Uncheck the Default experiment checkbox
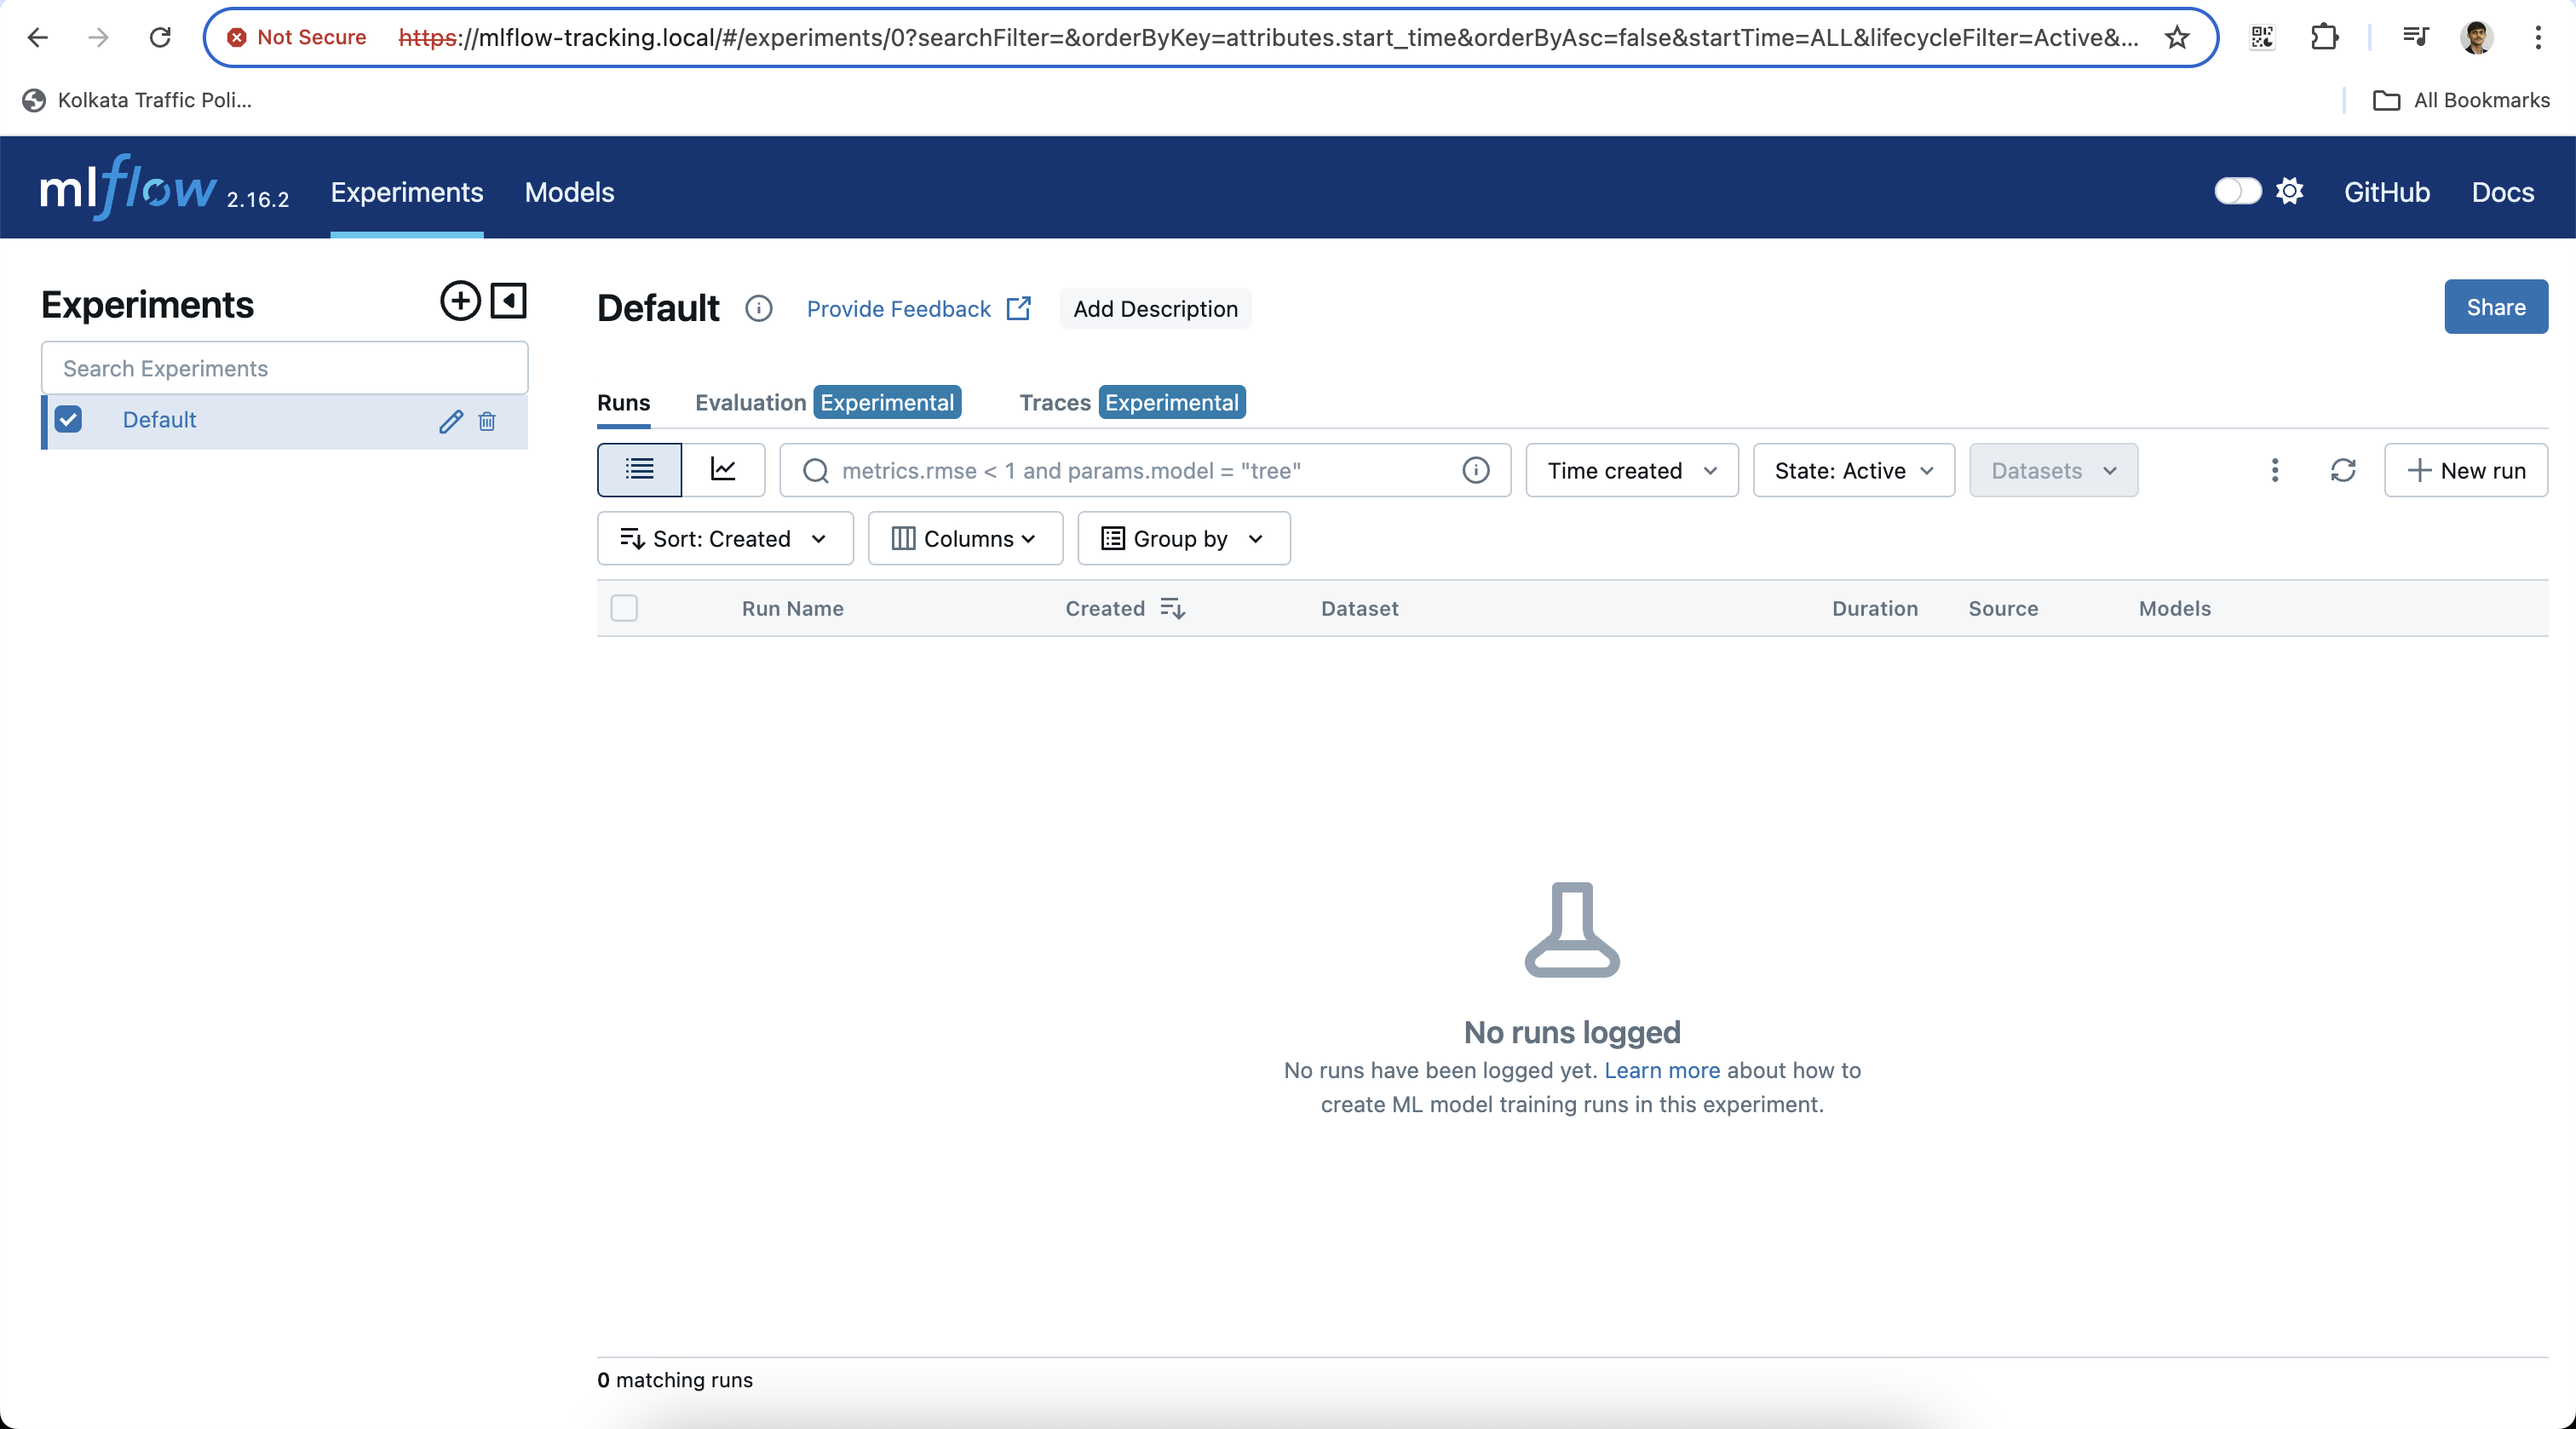Image resolution: width=2576 pixels, height=1429 pixels. 68,419
